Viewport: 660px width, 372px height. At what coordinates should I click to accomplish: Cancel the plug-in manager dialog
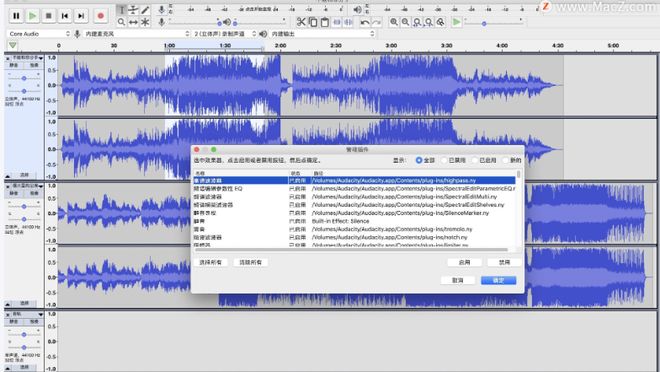458,280
